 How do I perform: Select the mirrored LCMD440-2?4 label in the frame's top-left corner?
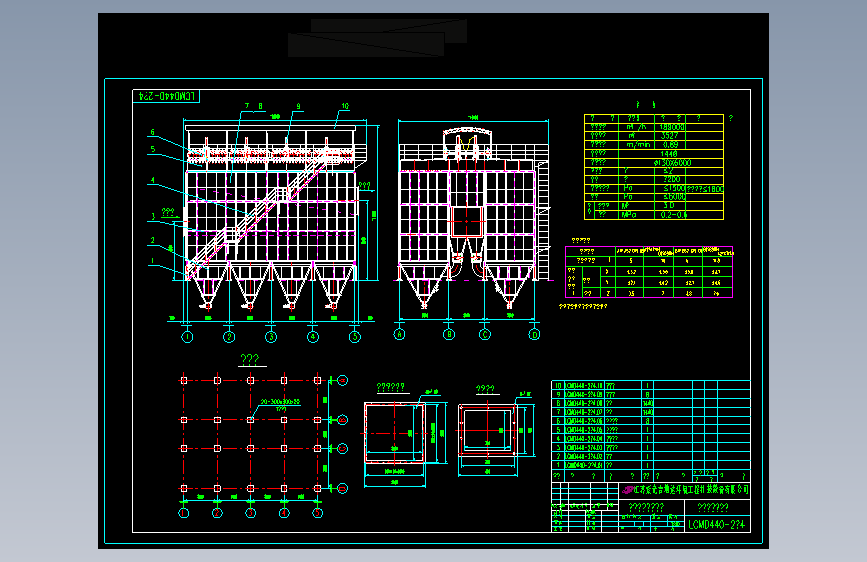point(167,96)
